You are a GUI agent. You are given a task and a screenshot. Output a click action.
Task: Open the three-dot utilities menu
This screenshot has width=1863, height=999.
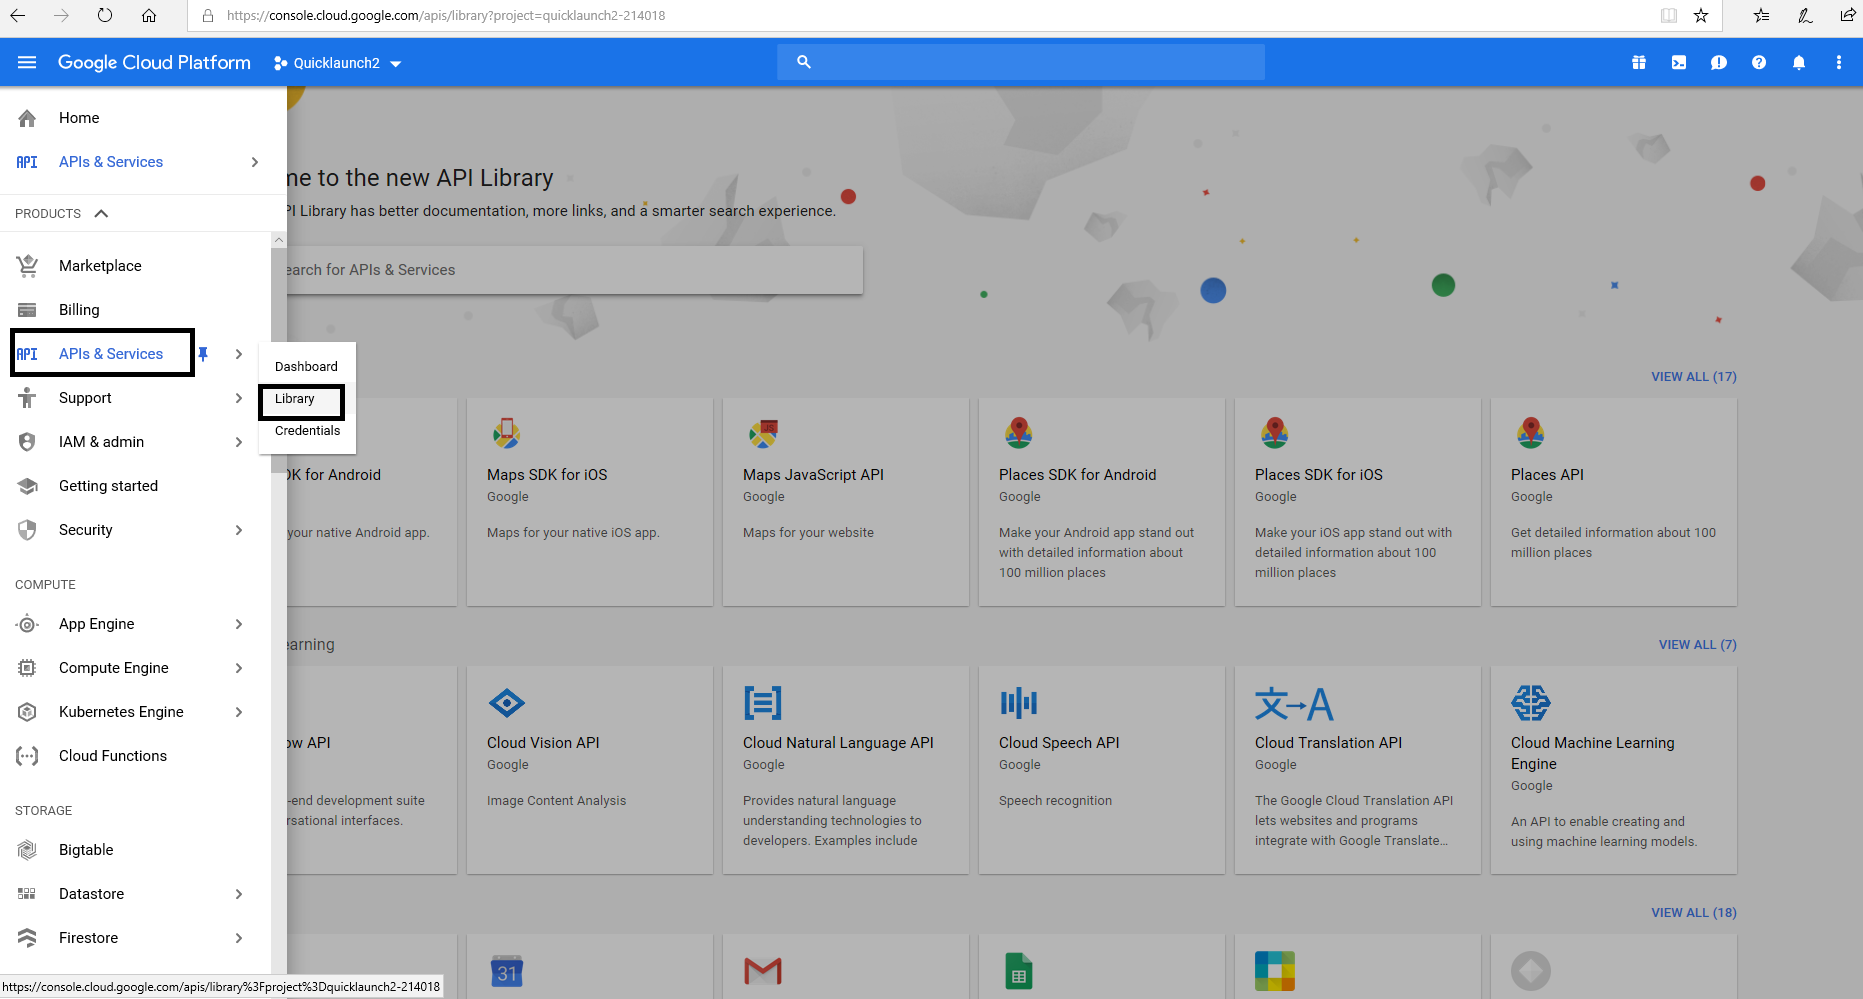1839,63
